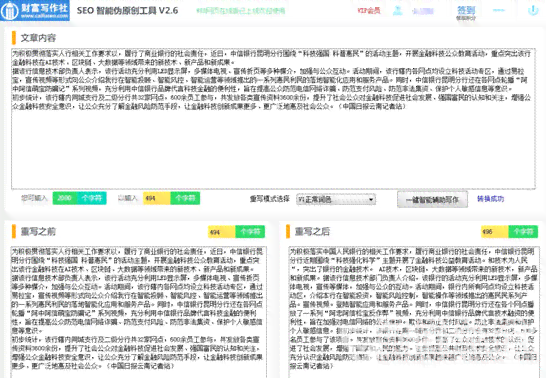Click the blurred username next to avatar
Screen dimensions: 546x378
422,11
